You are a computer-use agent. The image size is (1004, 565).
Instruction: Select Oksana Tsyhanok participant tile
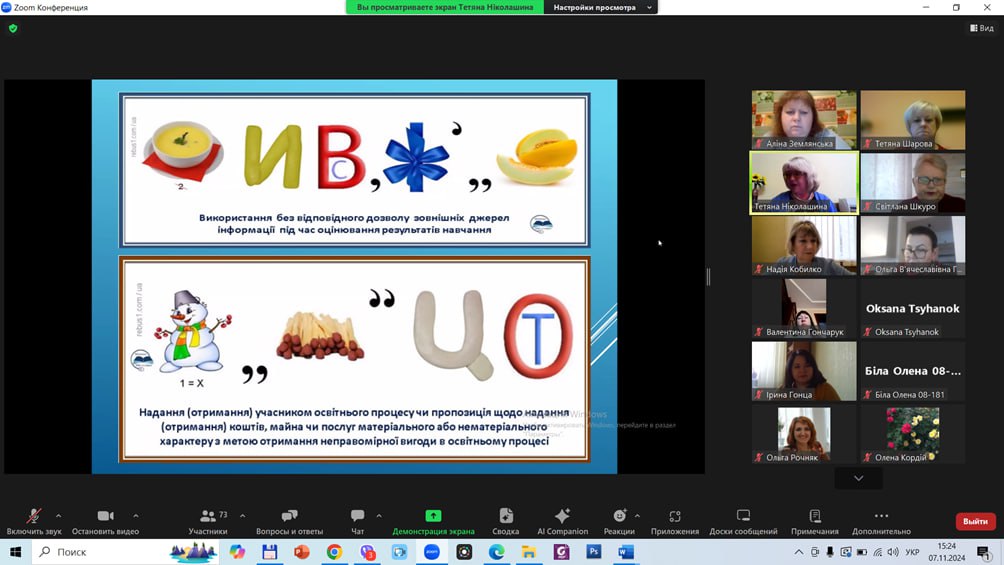[x=912, y=308]
